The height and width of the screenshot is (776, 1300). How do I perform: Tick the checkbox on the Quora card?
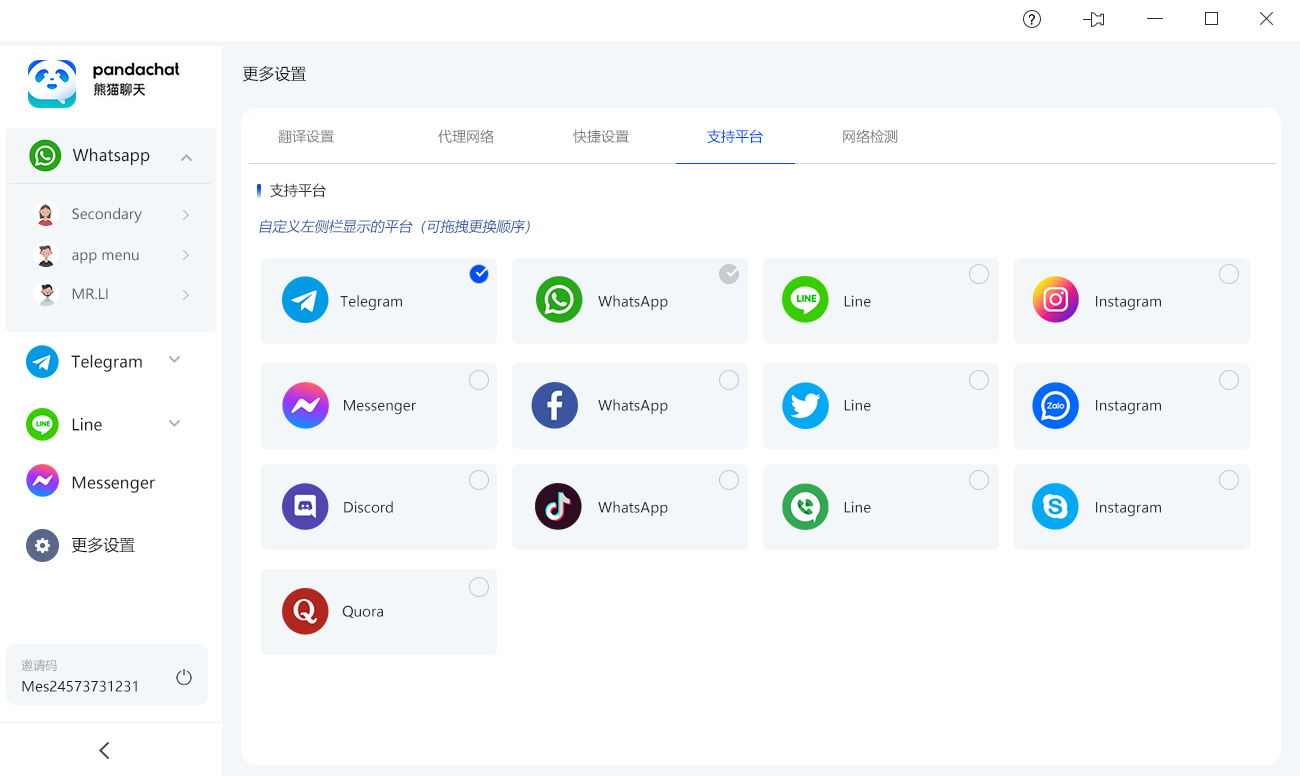479,587
